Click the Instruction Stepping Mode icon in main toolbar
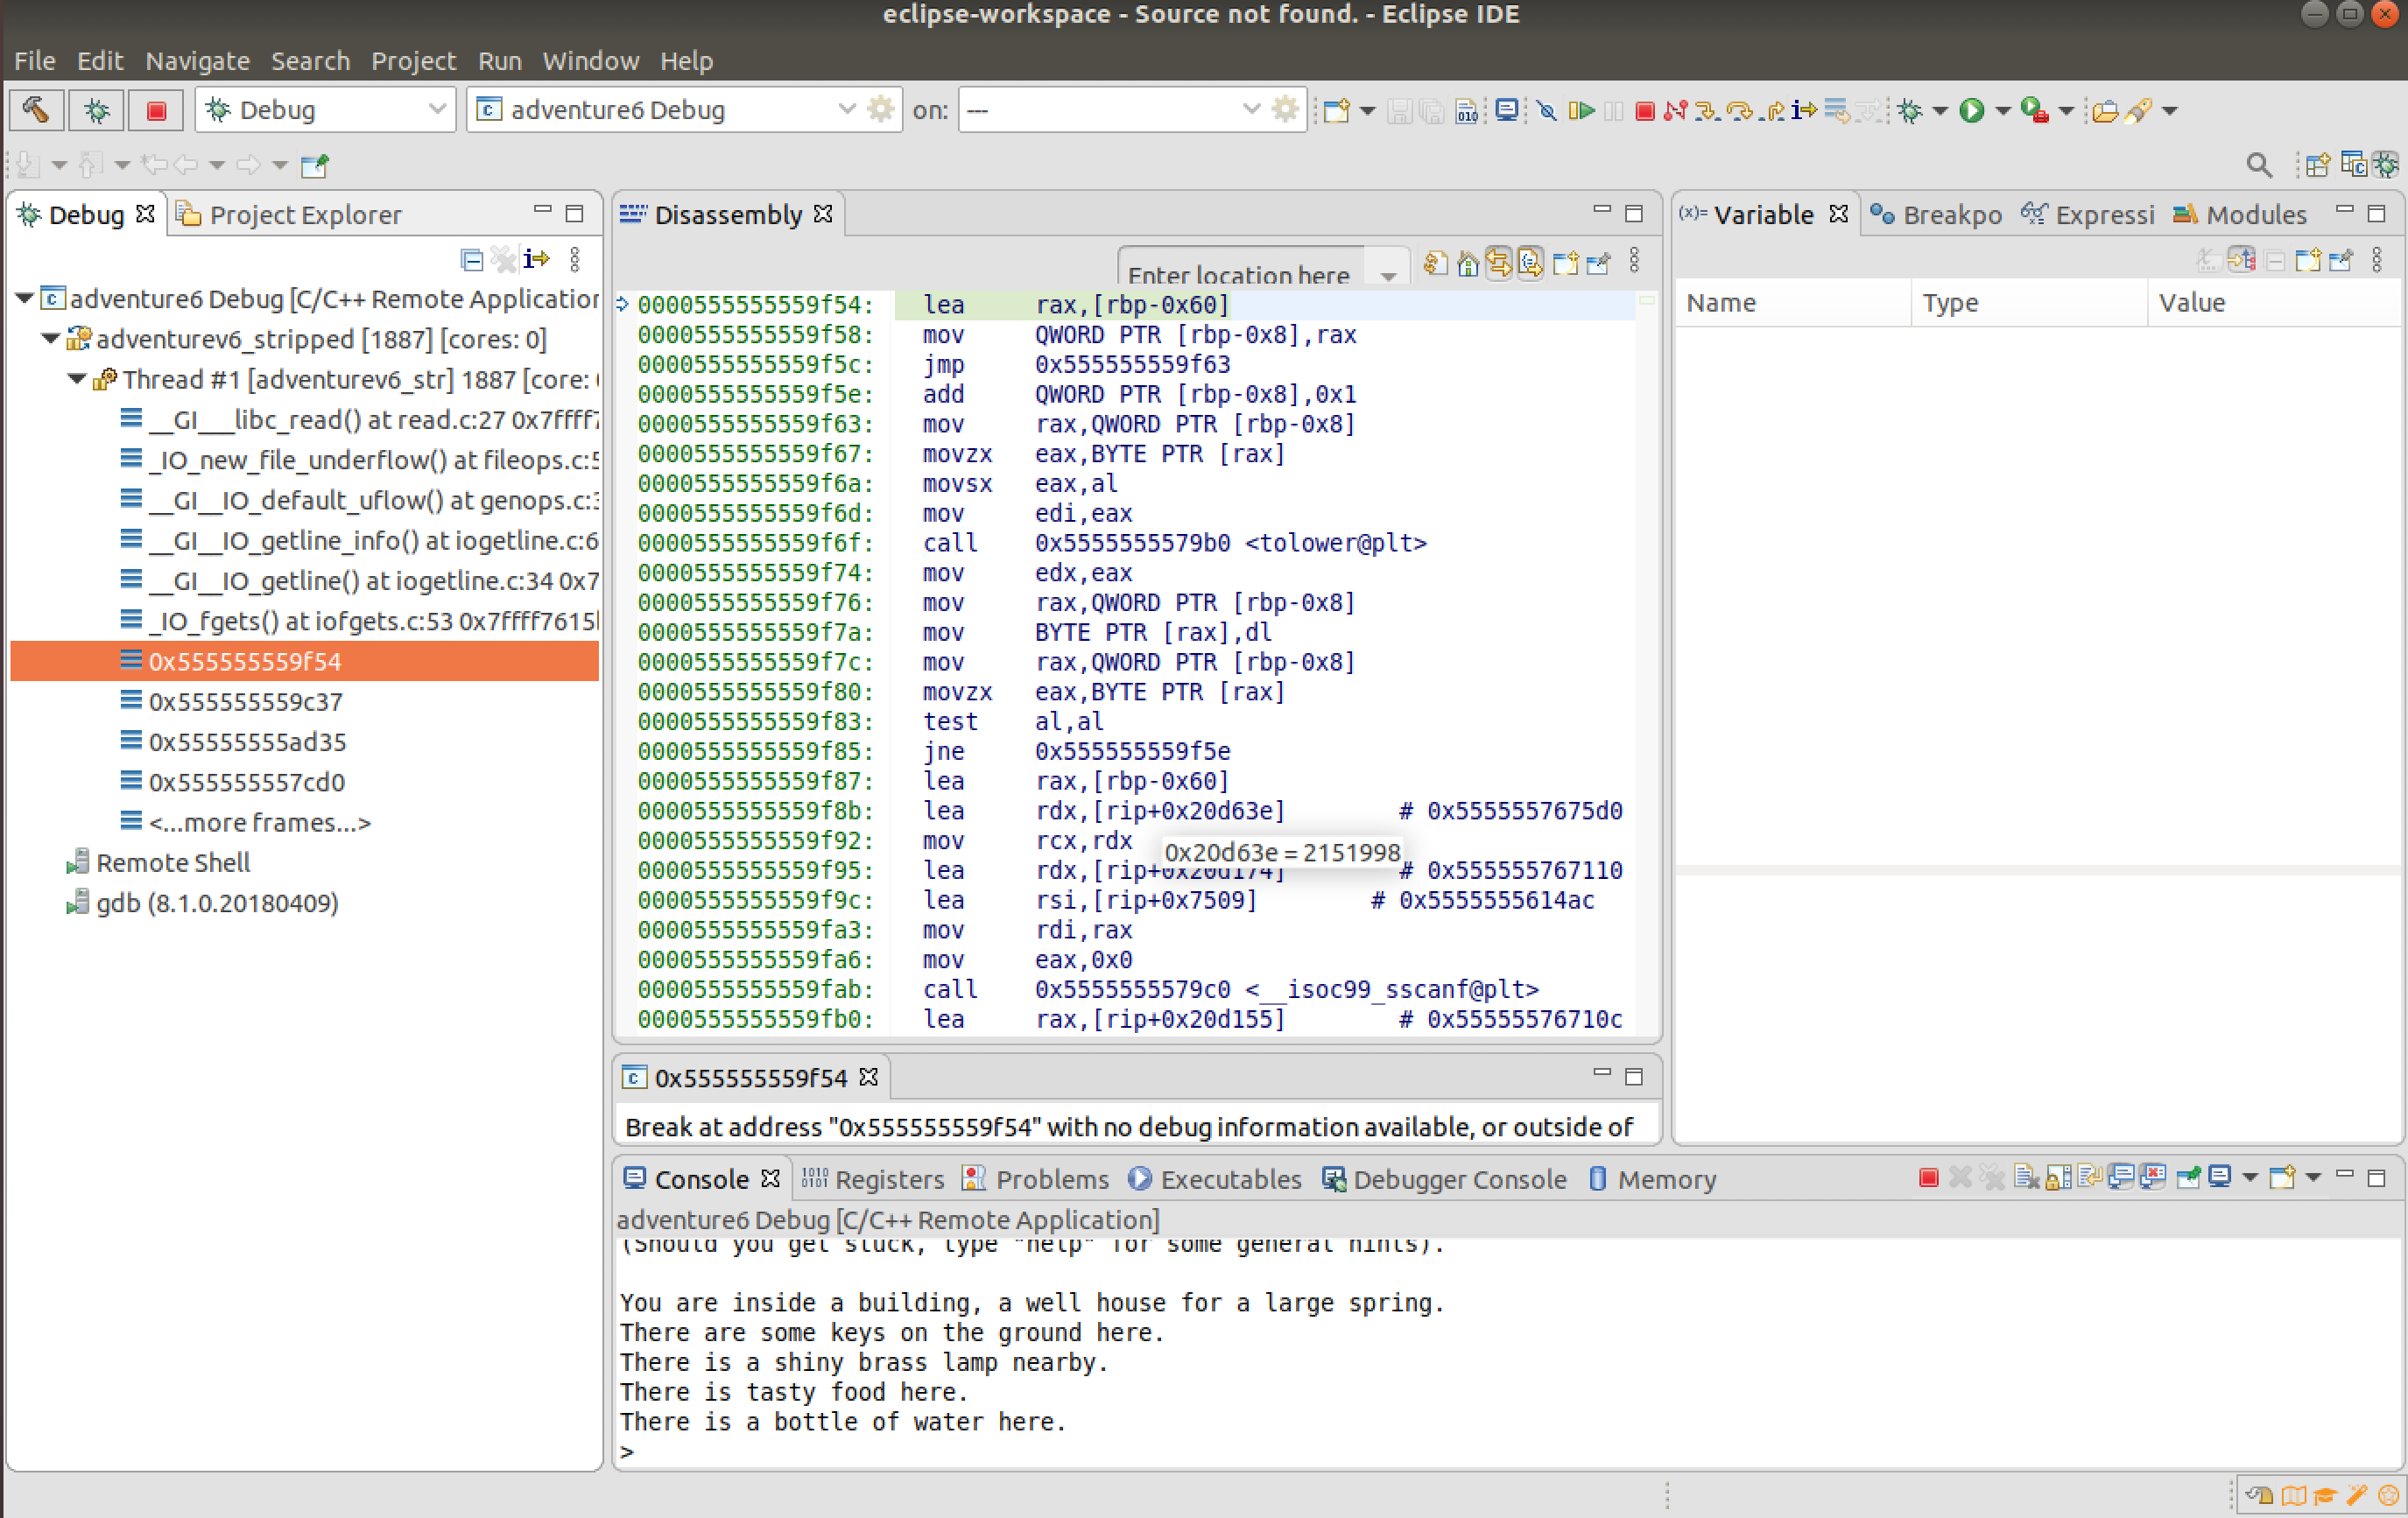Viewport: 2408px width, 1518px height. coord(1803,110)
